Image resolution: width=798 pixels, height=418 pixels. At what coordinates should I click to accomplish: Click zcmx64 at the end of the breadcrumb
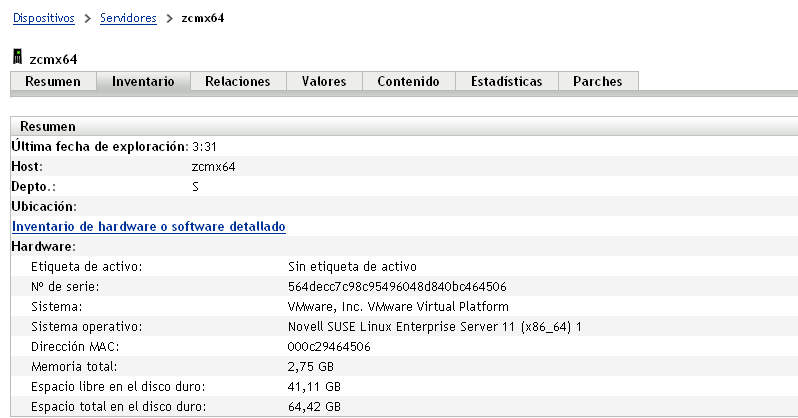coord(203,18)
